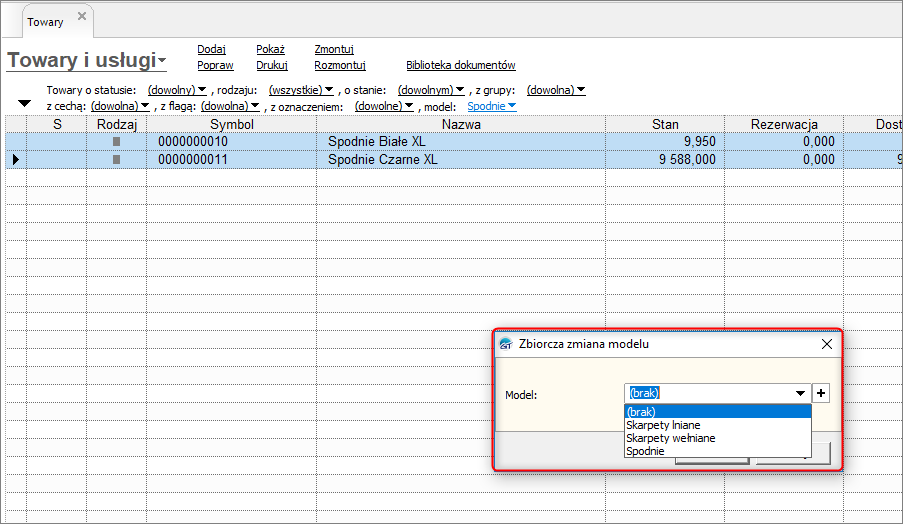Screen dimensions: 903x524
Task: Select symbol cell 0000000010
Action: 193,142
